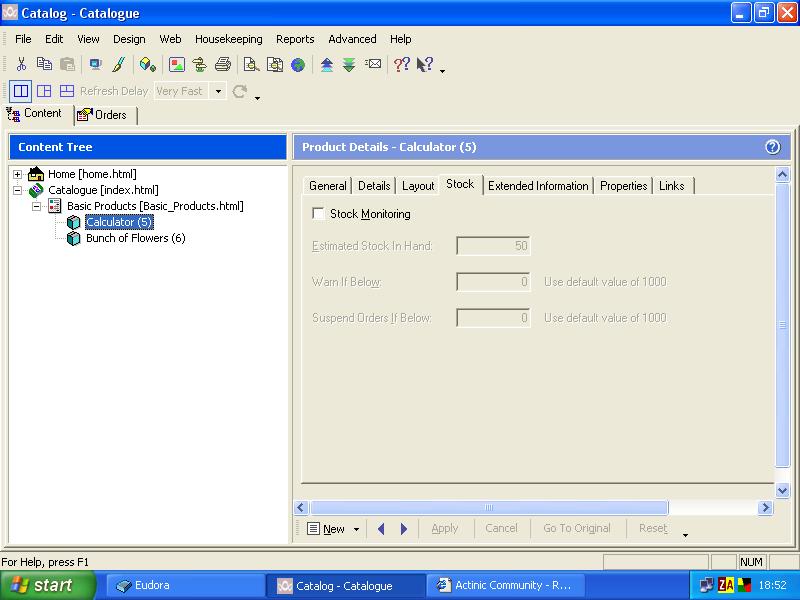Click the globe icon in the toolbar
This screenshot has height=600, width=800.
(x=298, y=65)
